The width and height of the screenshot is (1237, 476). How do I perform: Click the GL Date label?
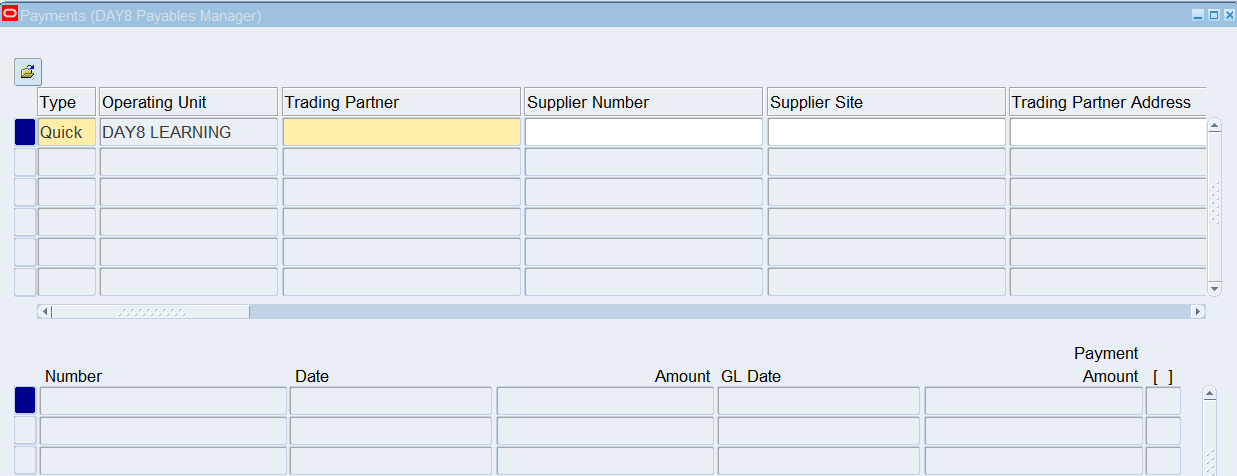pyautogui.click(x=751, y=376)
